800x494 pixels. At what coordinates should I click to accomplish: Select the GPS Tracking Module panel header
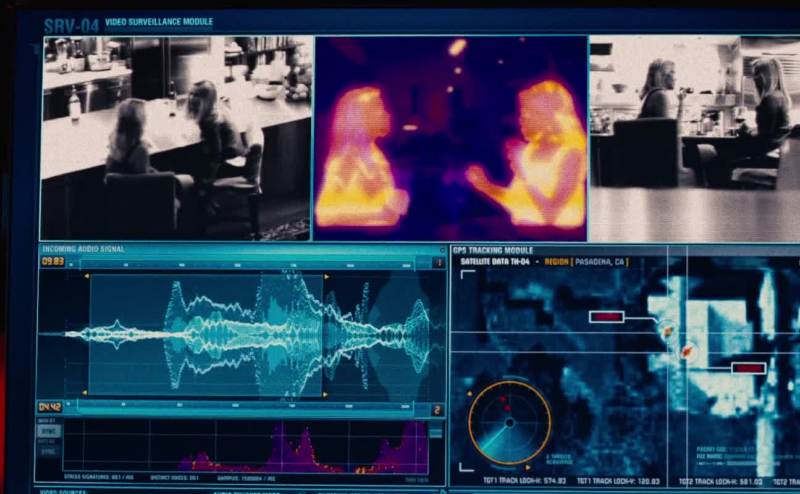point(493,249)
